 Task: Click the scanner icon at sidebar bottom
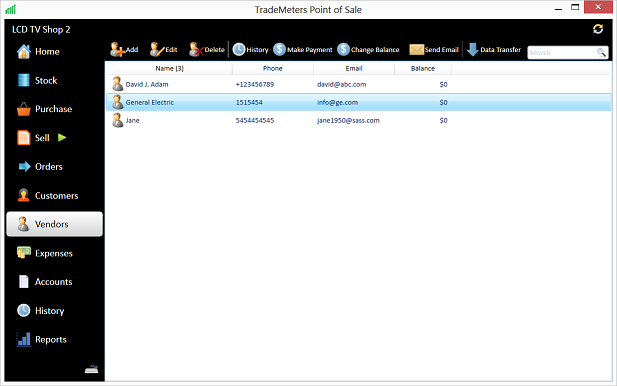(x=91, y=369)
